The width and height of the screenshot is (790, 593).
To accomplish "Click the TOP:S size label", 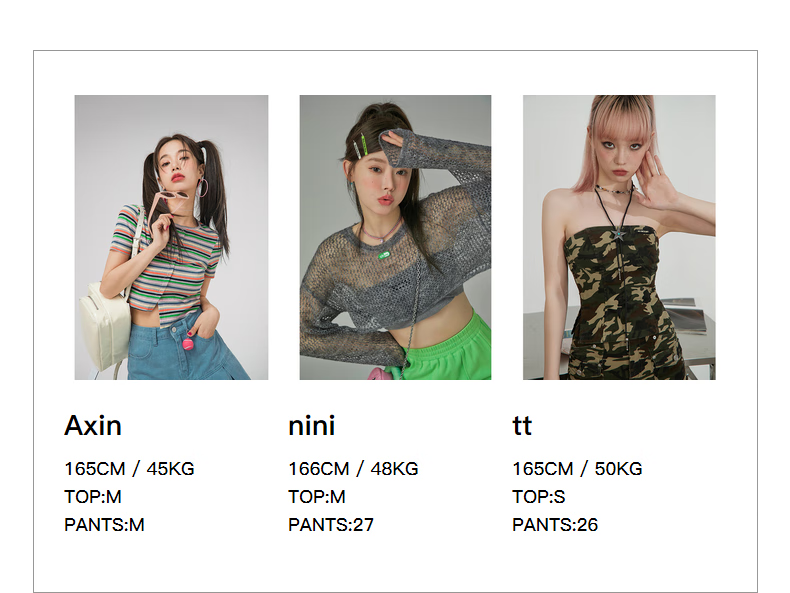I will 539,497.
